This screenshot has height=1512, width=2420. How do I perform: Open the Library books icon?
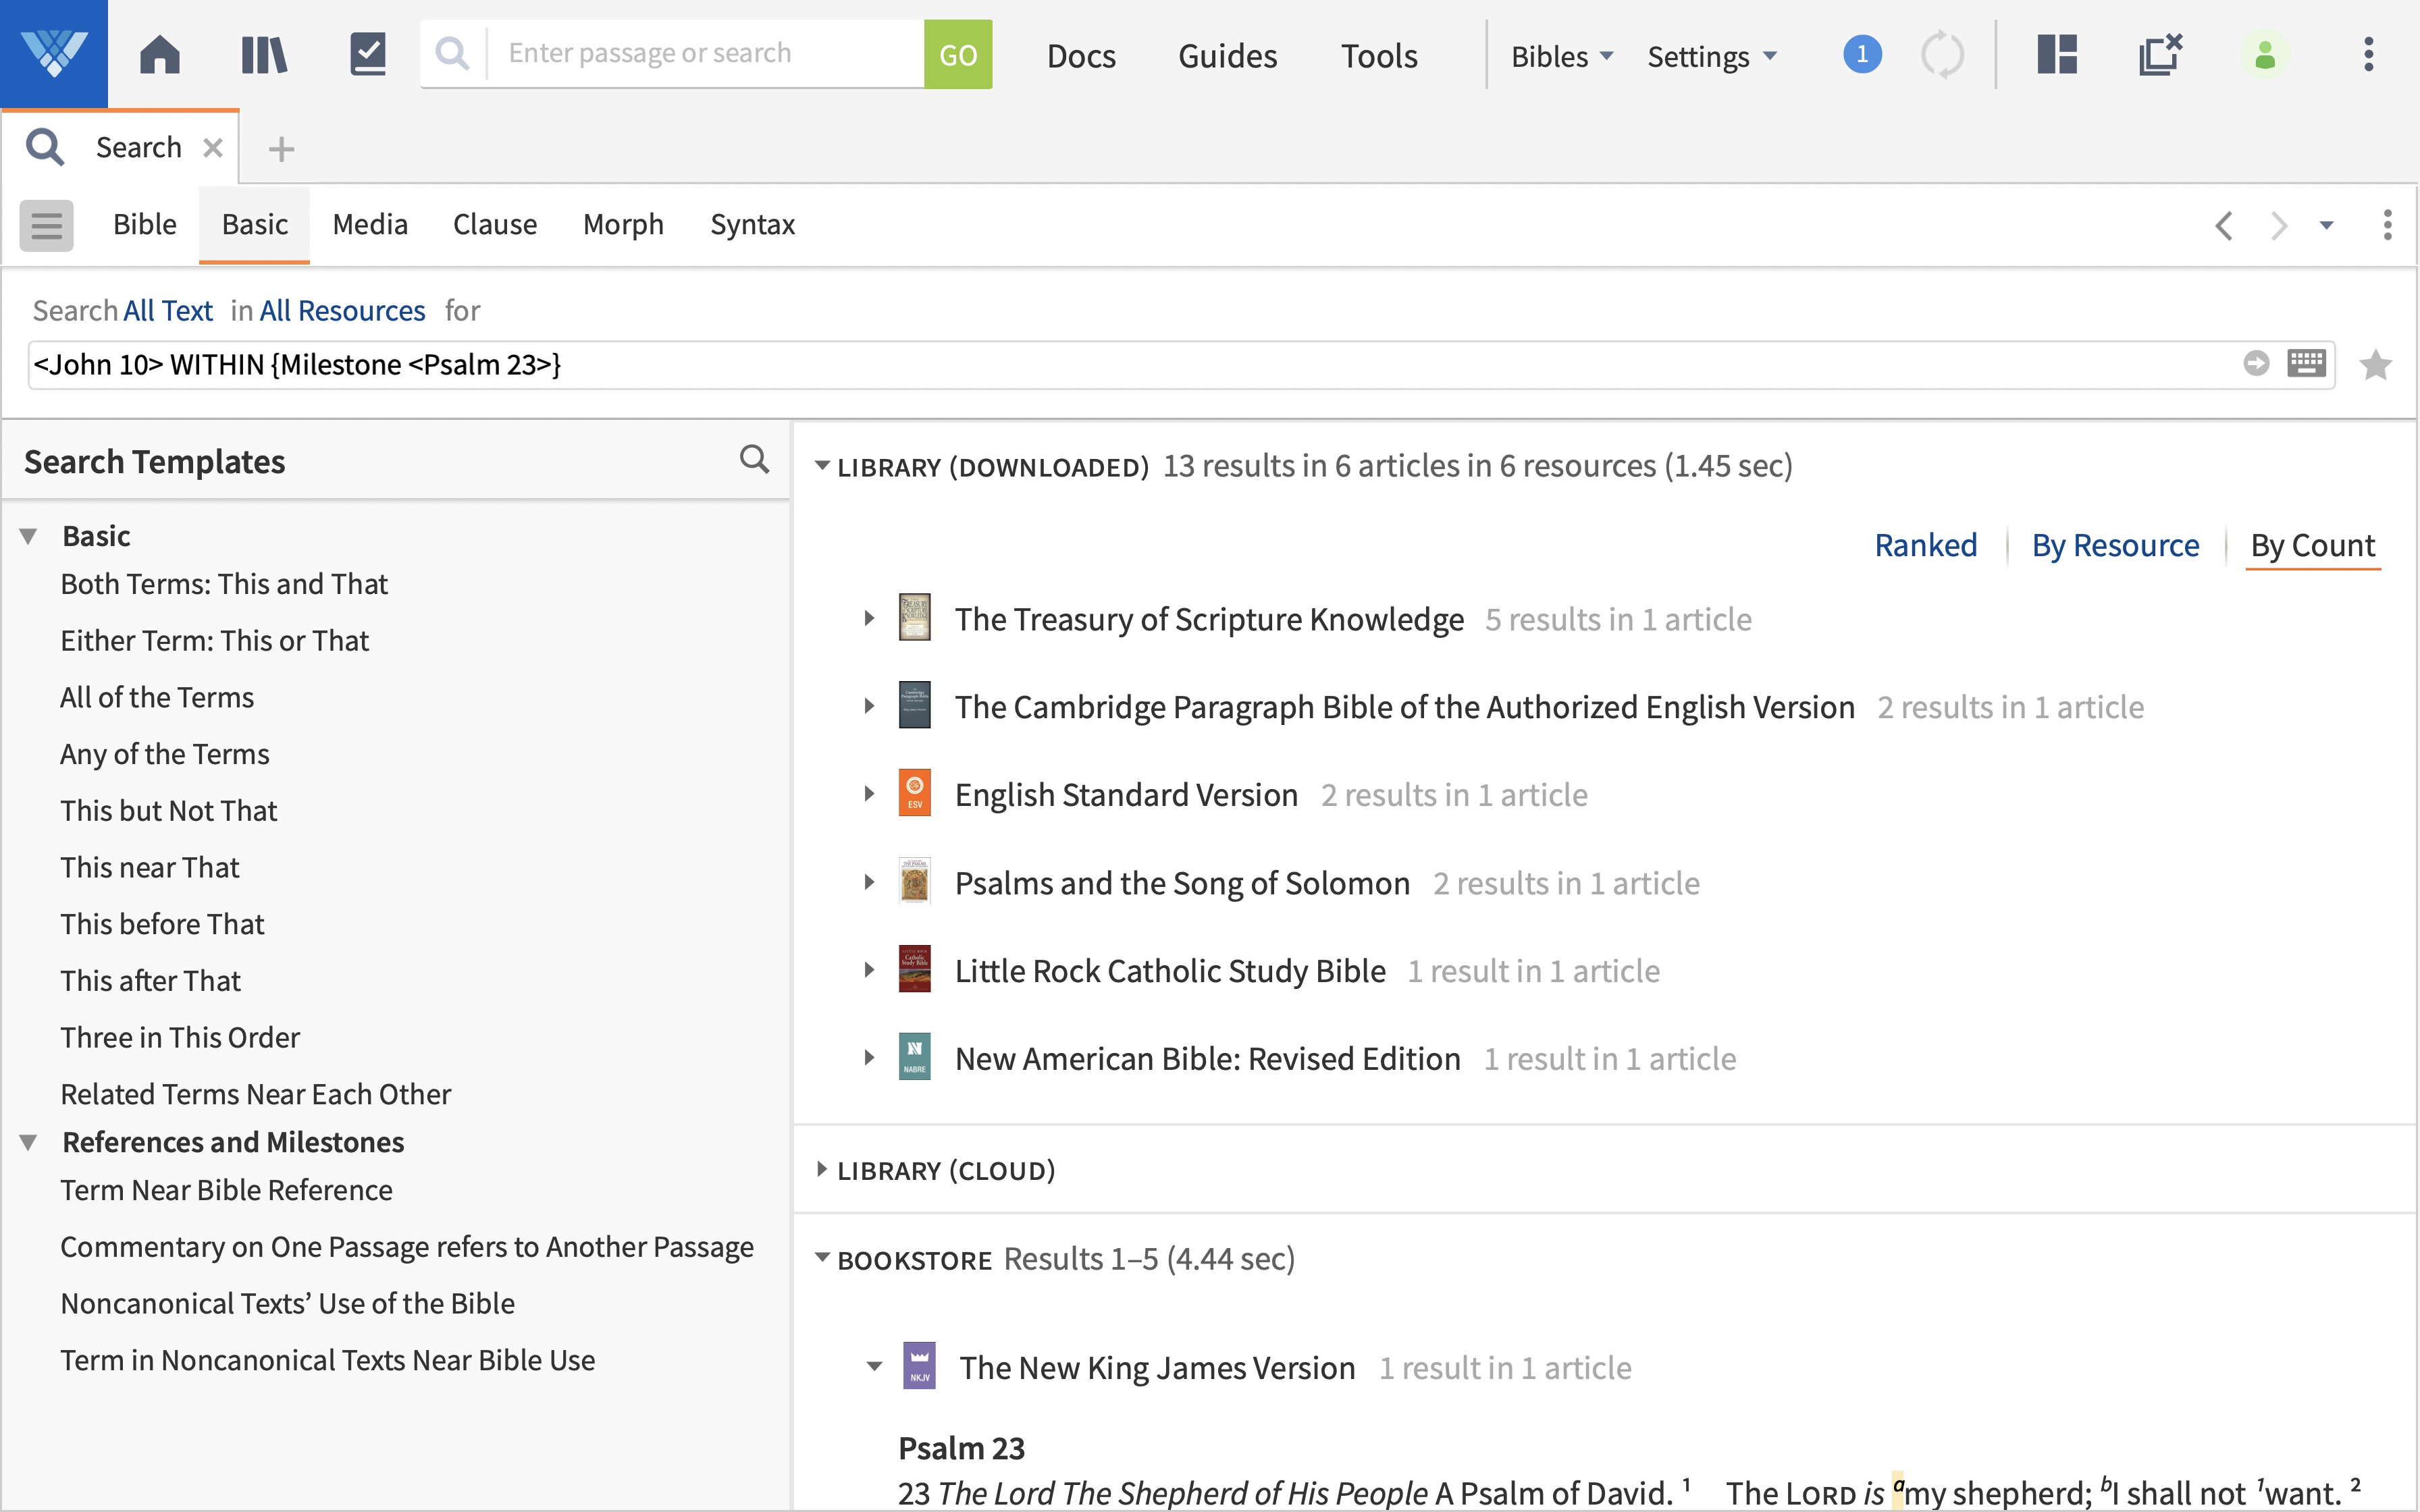coord(264,54)
